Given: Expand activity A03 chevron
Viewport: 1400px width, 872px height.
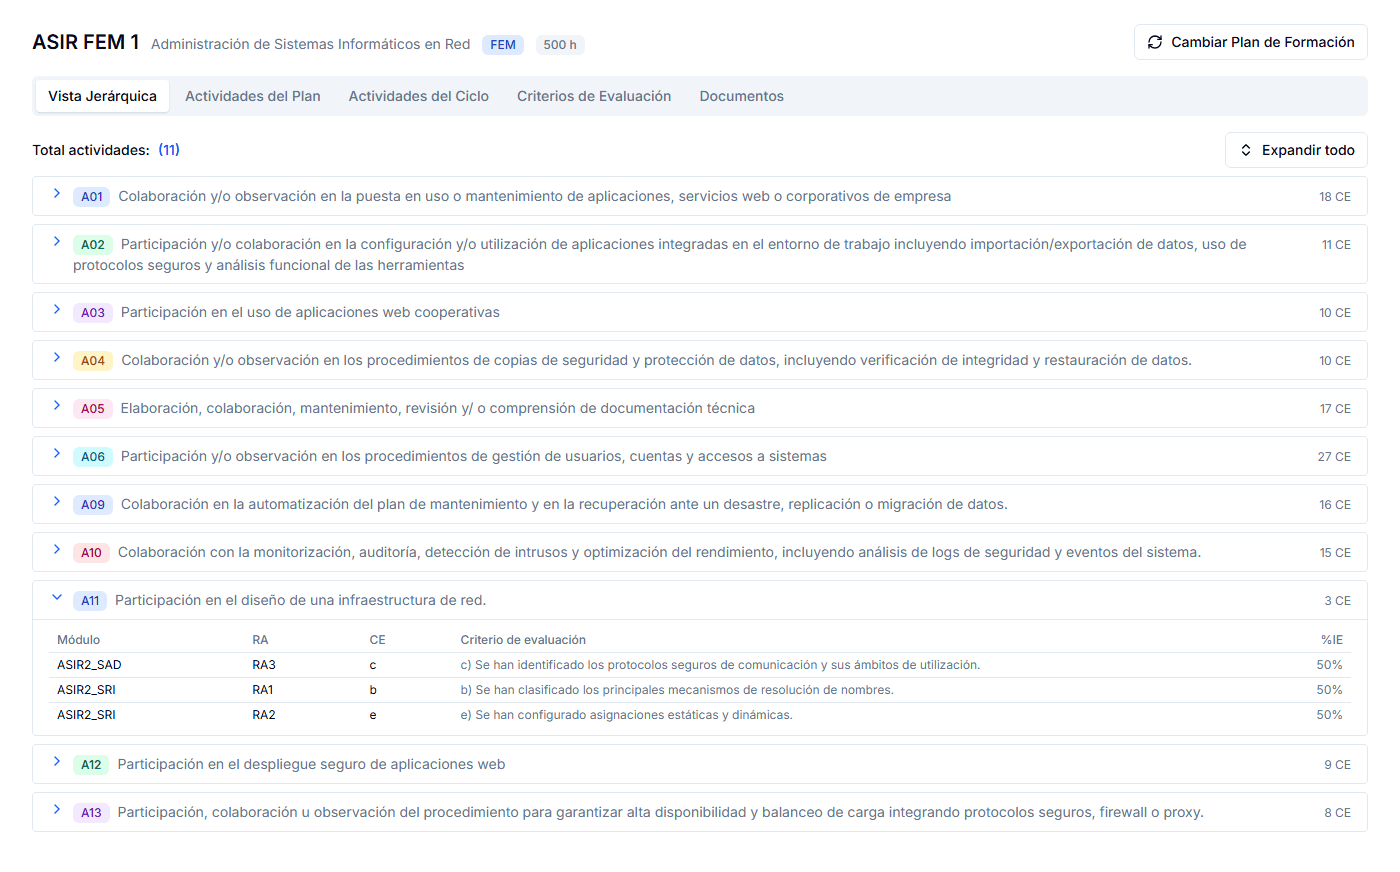Looking at the screenshot, I should coord(57,309).
